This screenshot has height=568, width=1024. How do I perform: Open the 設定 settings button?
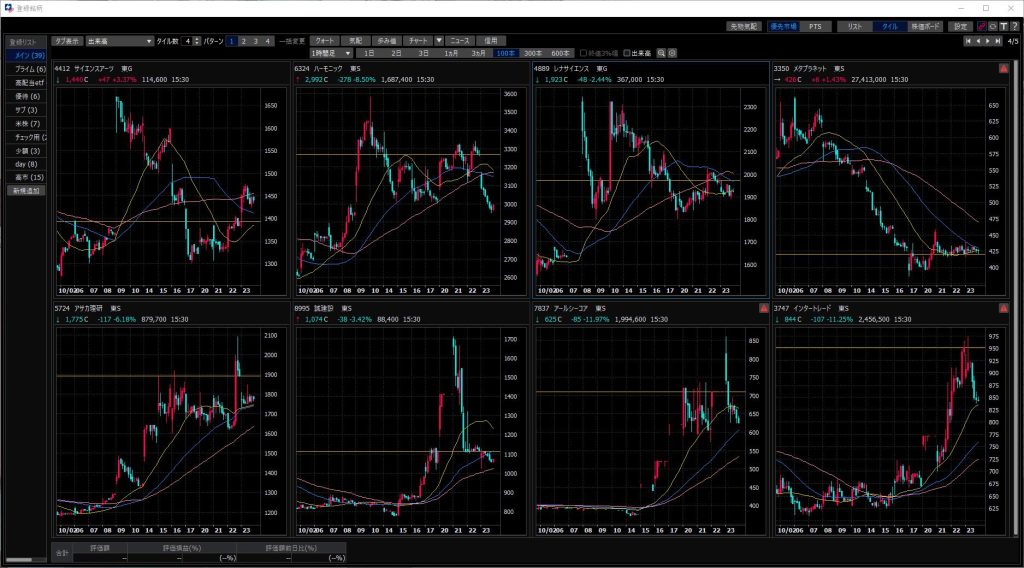tap(960, 26)
